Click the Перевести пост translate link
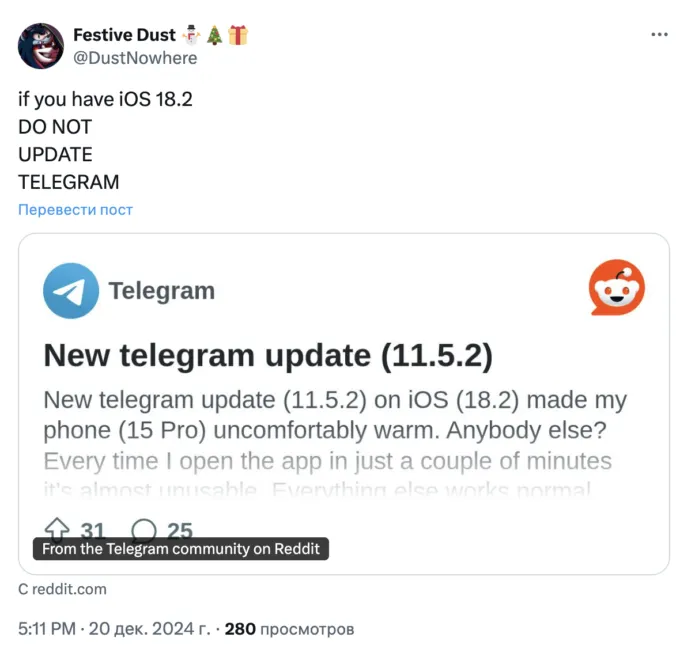 pyautogui.click(x=75, y=210)
